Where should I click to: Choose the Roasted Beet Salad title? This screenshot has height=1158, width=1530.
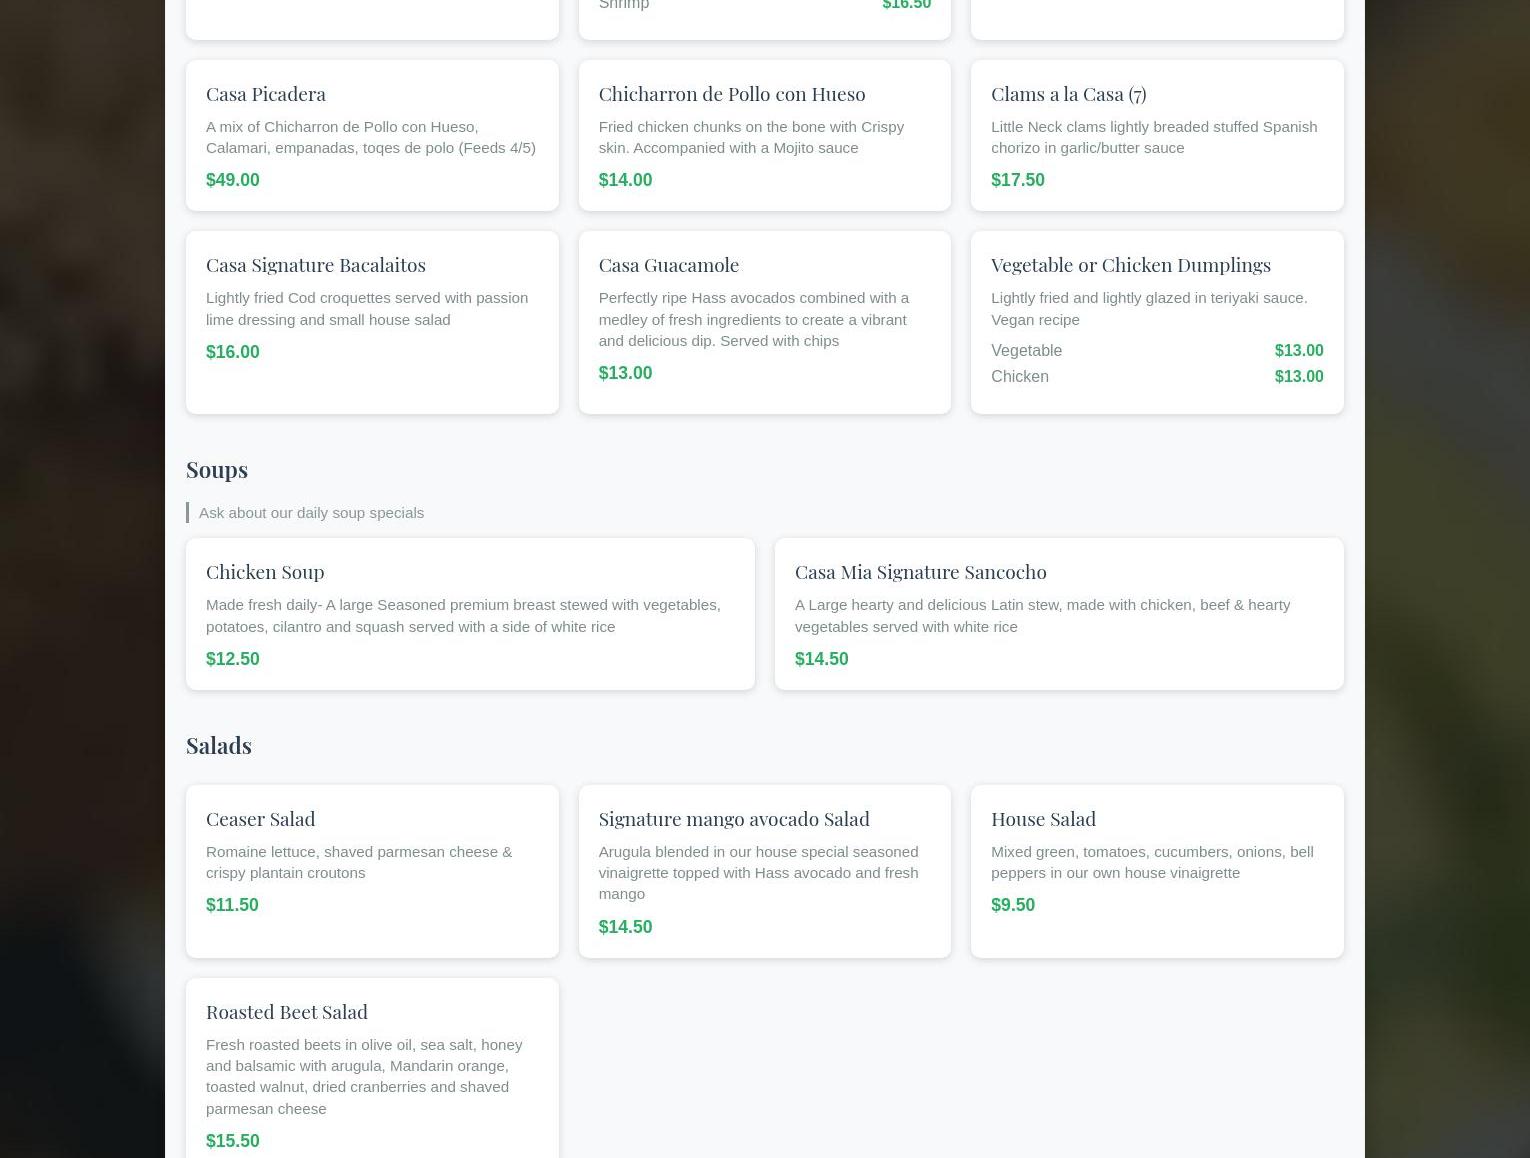287,1011
